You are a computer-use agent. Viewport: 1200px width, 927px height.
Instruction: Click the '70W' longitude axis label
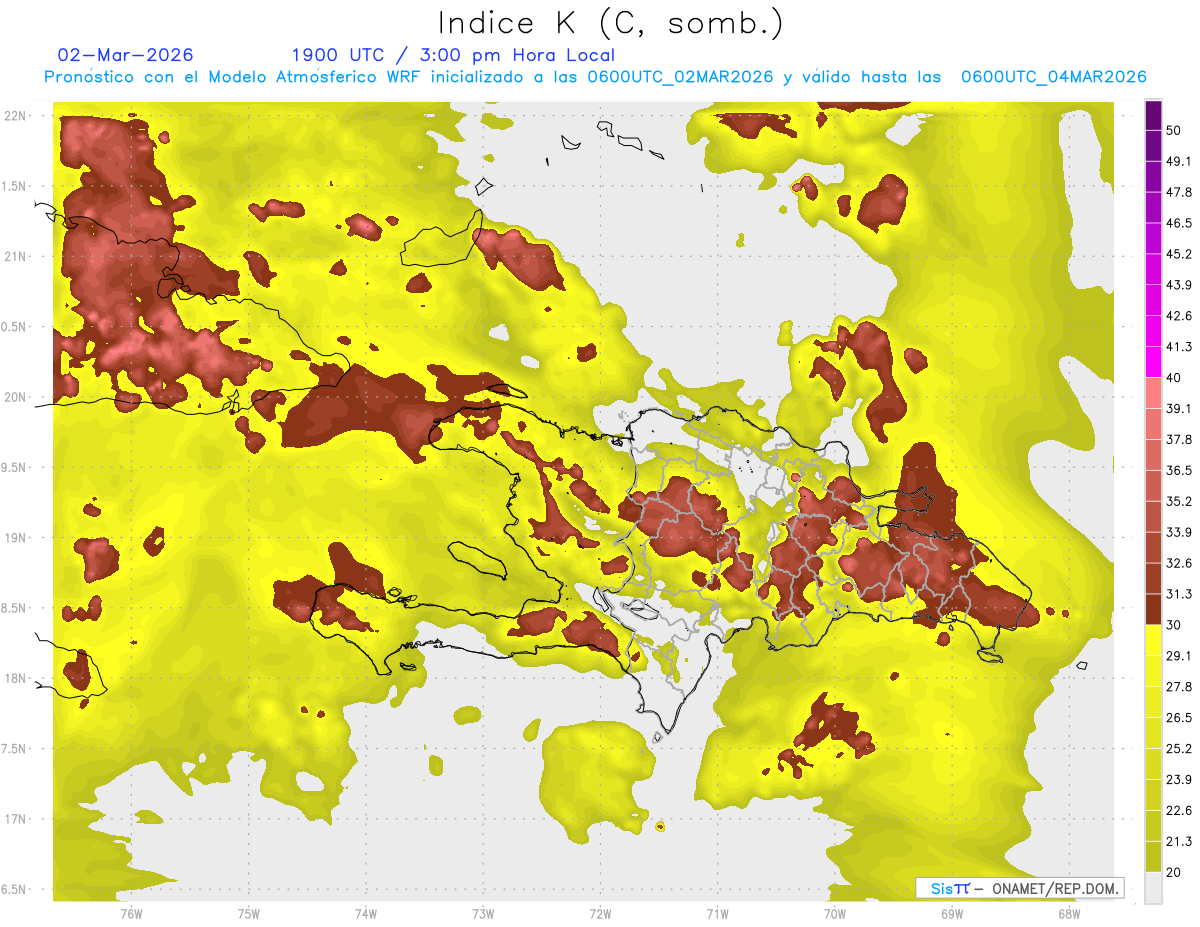point(834,915)
